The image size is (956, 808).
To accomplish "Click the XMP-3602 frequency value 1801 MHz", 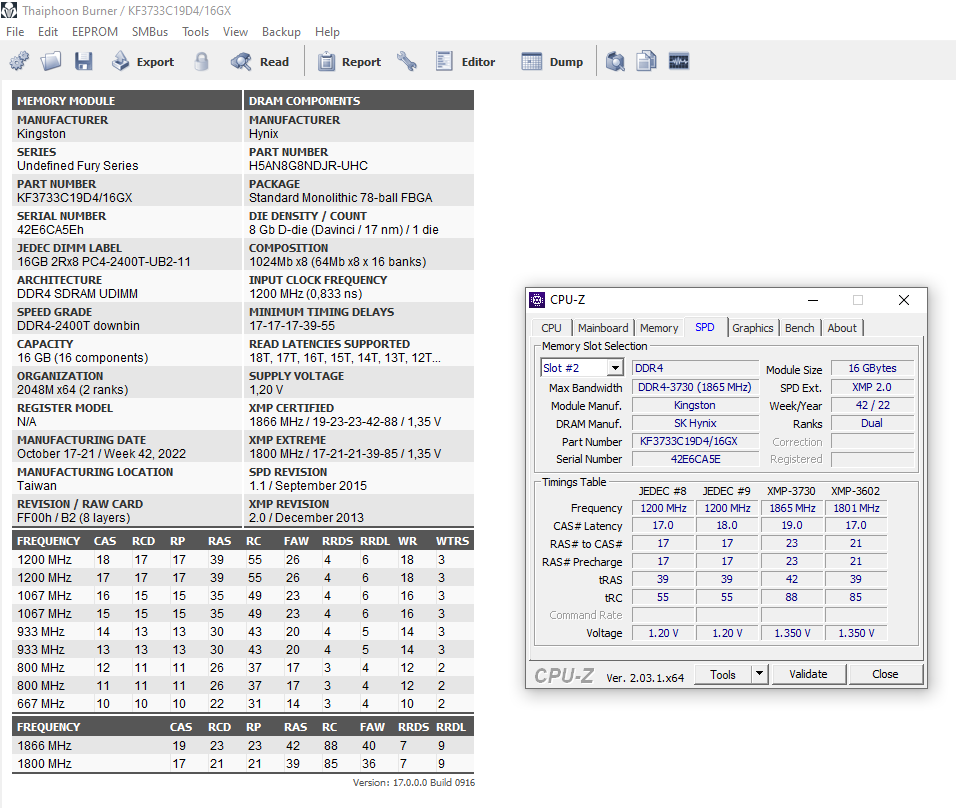I will click(856, 508).
